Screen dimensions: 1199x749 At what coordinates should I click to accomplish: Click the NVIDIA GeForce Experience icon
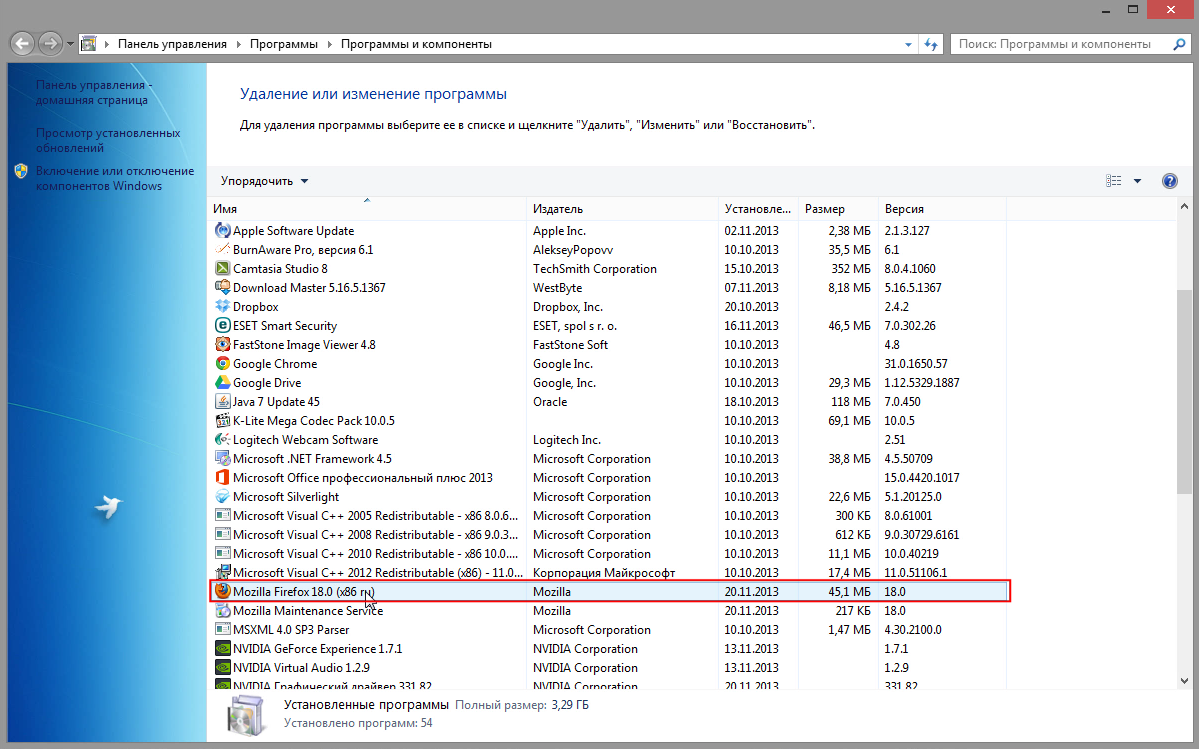coord(223,649)
